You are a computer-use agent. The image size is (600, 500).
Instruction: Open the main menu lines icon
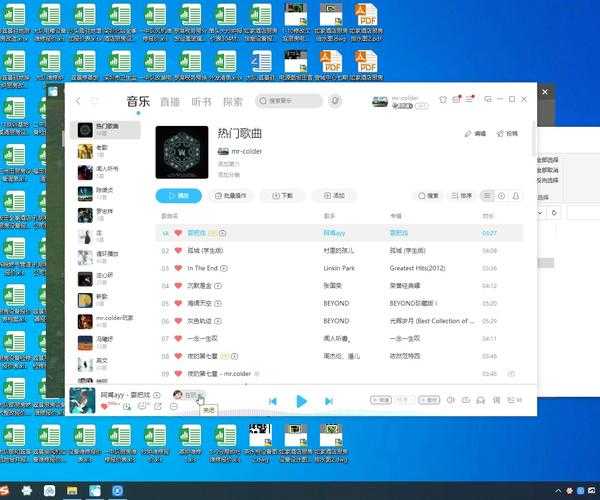point(470,99)
